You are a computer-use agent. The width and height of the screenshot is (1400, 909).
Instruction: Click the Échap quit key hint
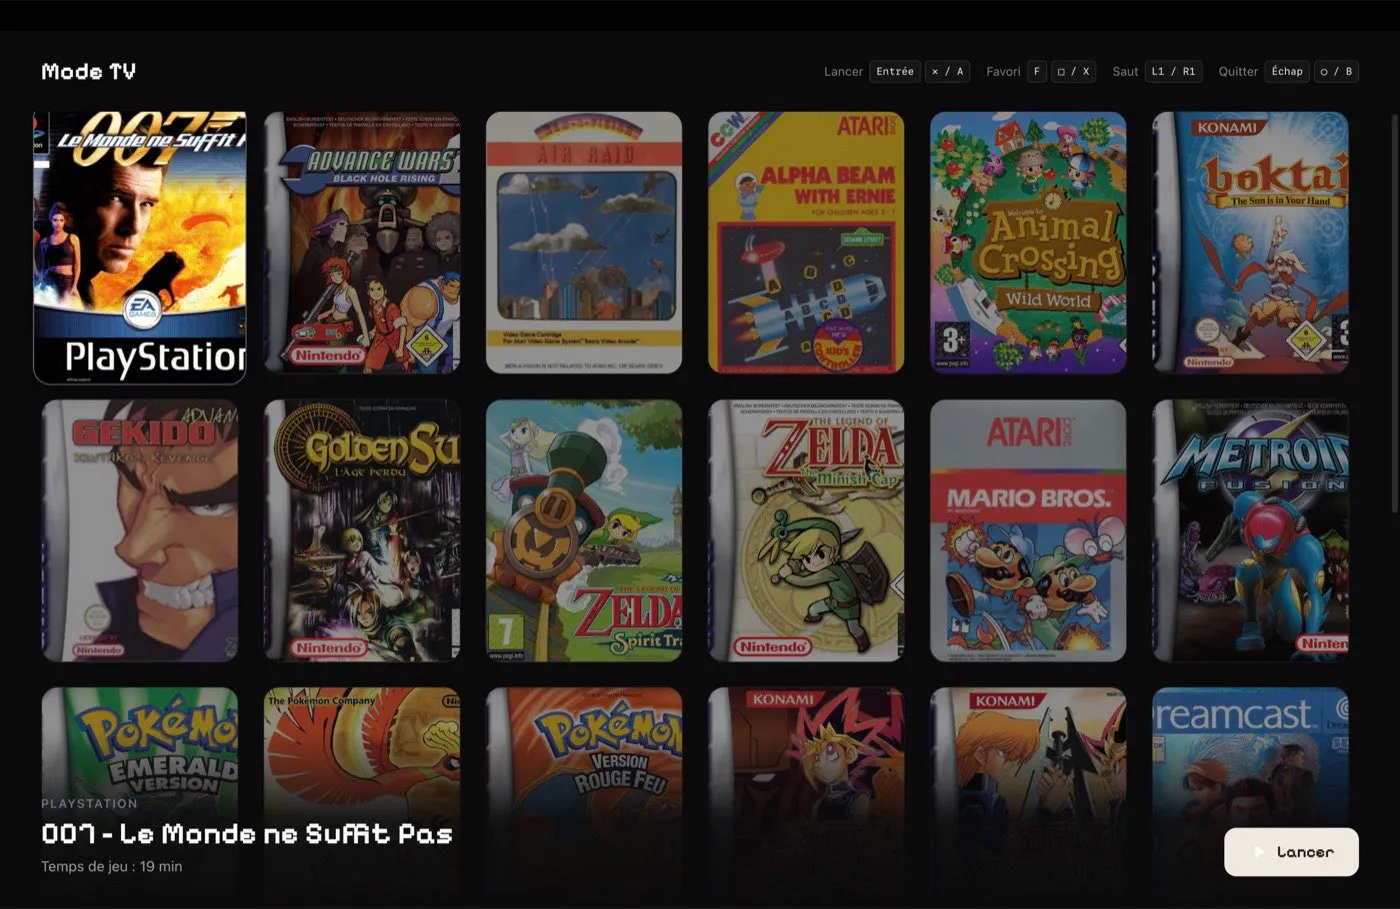(1287, 72)
